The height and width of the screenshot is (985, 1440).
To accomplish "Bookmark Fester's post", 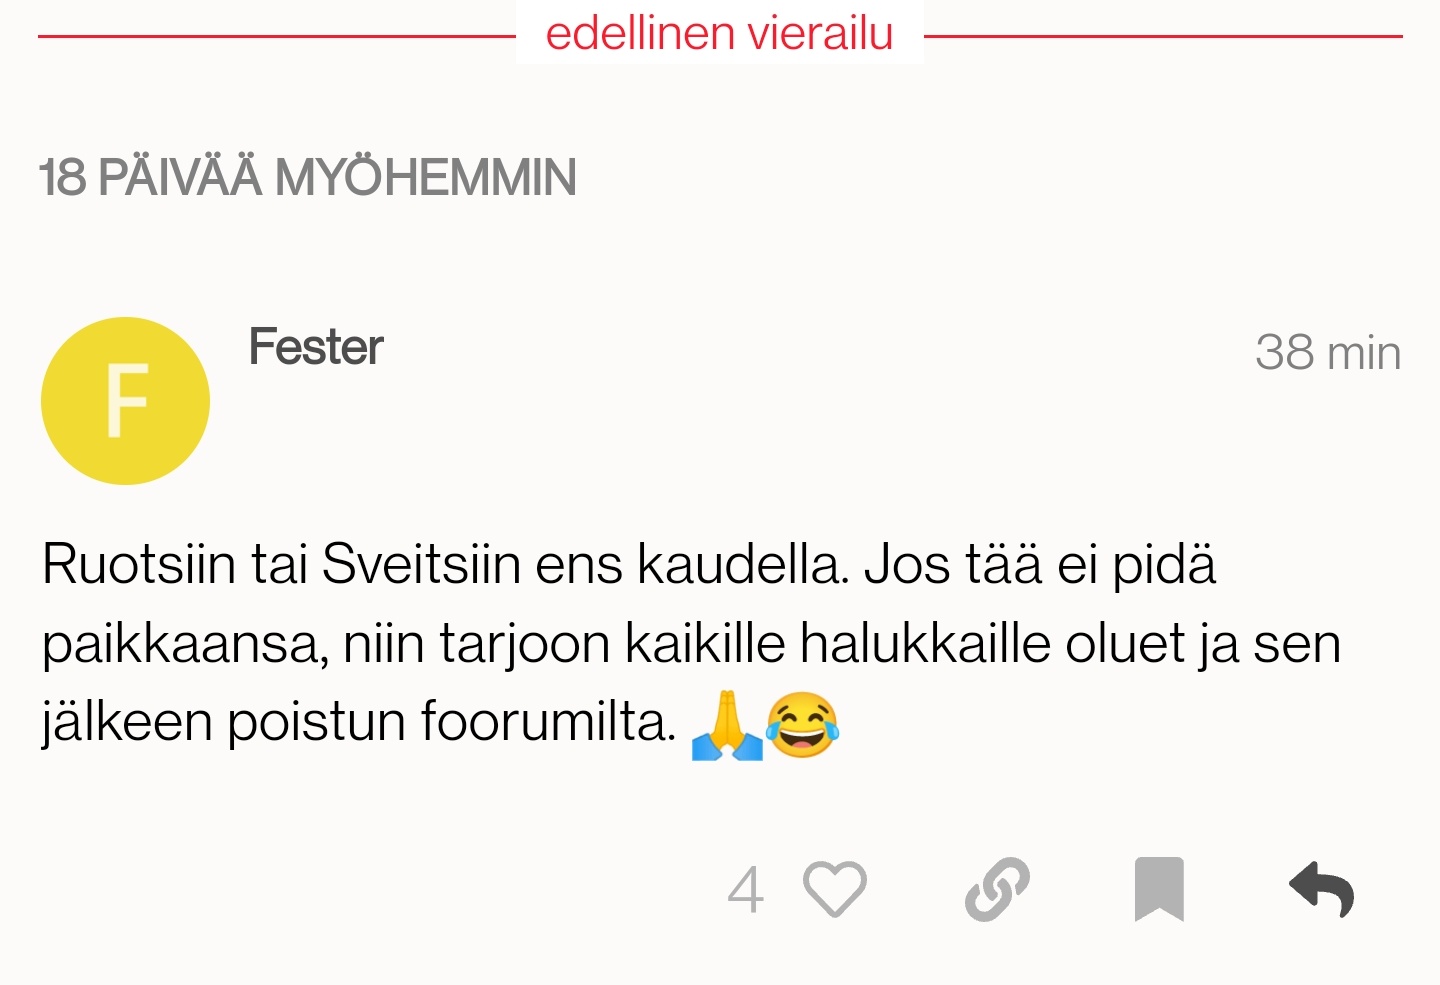I will coord(1159,888).
